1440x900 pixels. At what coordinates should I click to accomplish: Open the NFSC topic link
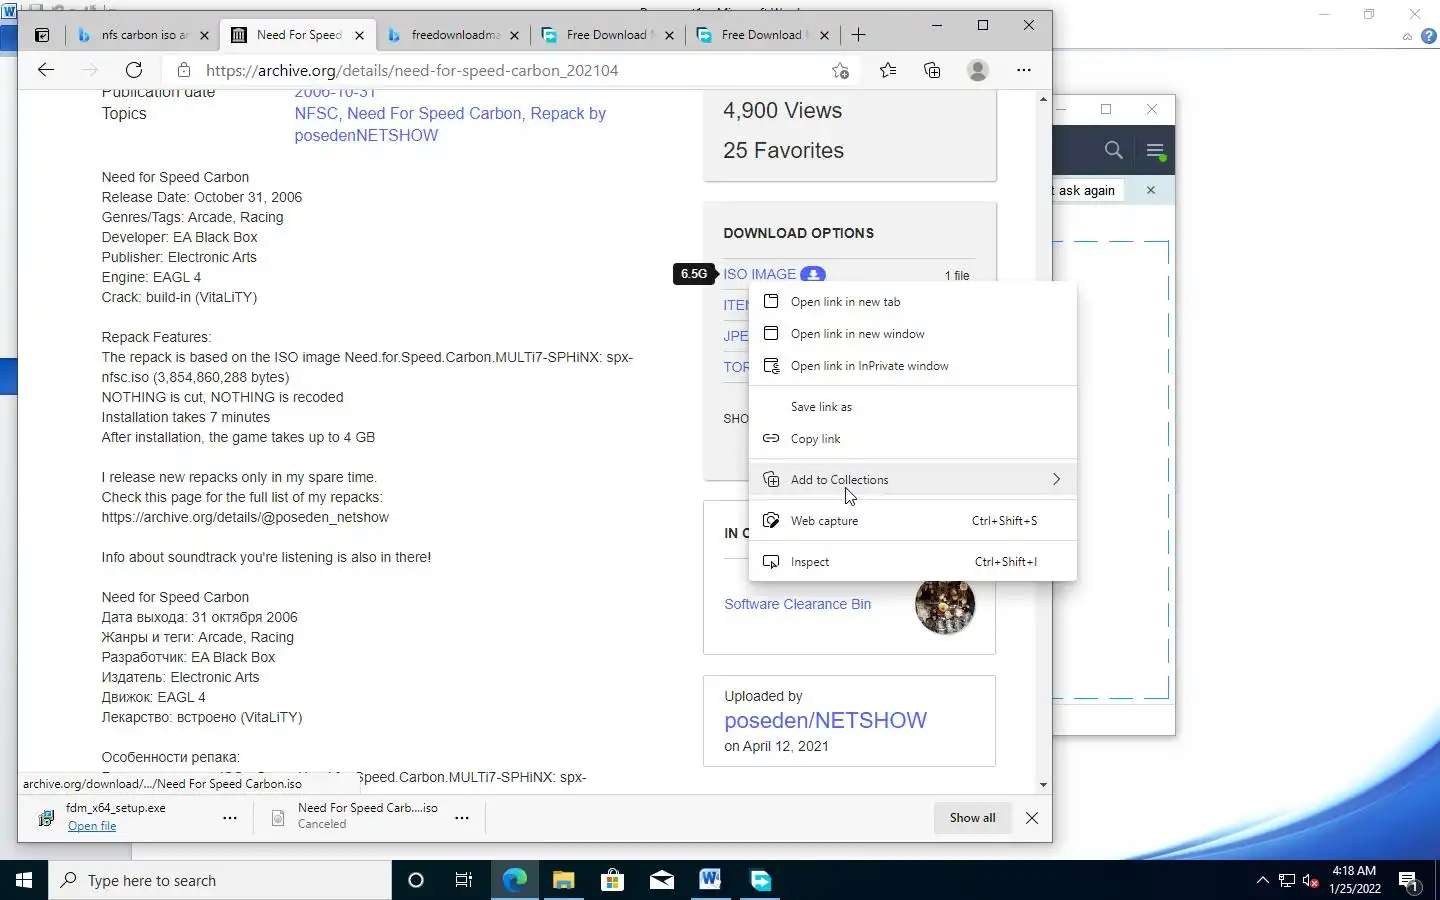[316, 114]
